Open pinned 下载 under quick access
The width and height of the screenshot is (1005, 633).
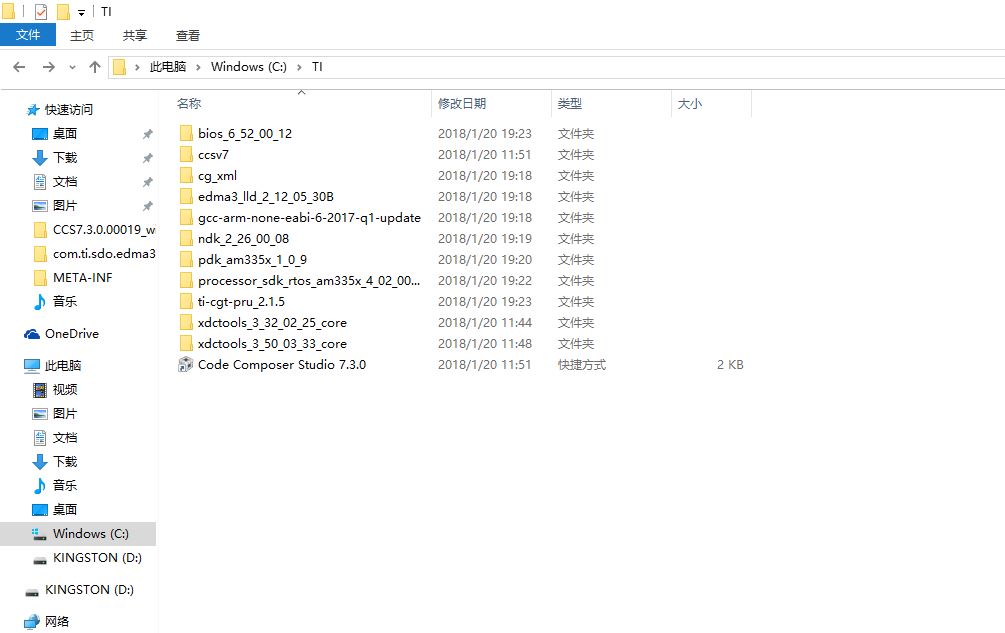click(65, 158)
